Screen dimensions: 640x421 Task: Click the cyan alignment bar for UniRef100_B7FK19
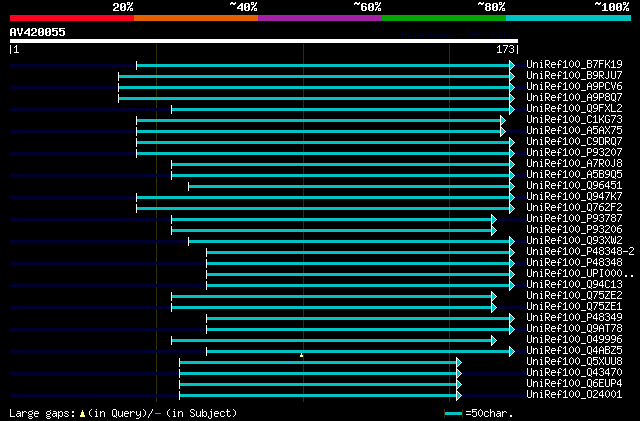pyautogui.click(x=323, y=65)
